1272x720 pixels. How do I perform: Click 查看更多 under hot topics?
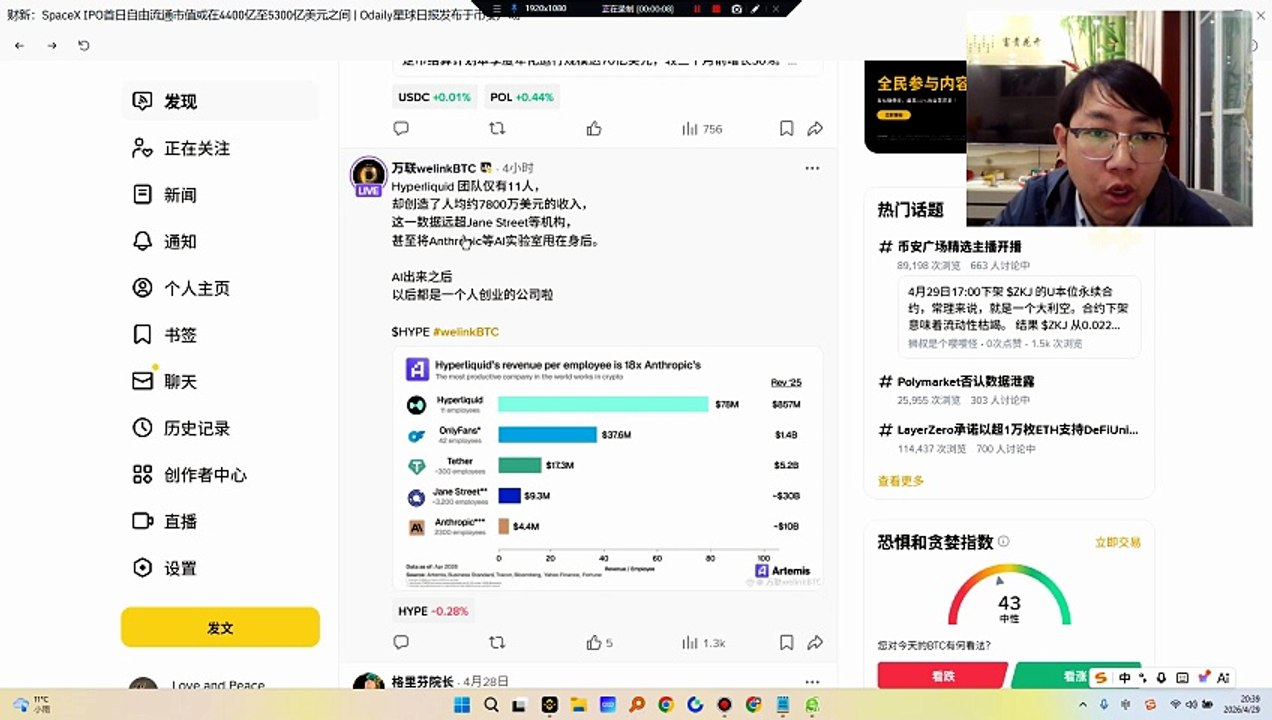click(901, 481)
